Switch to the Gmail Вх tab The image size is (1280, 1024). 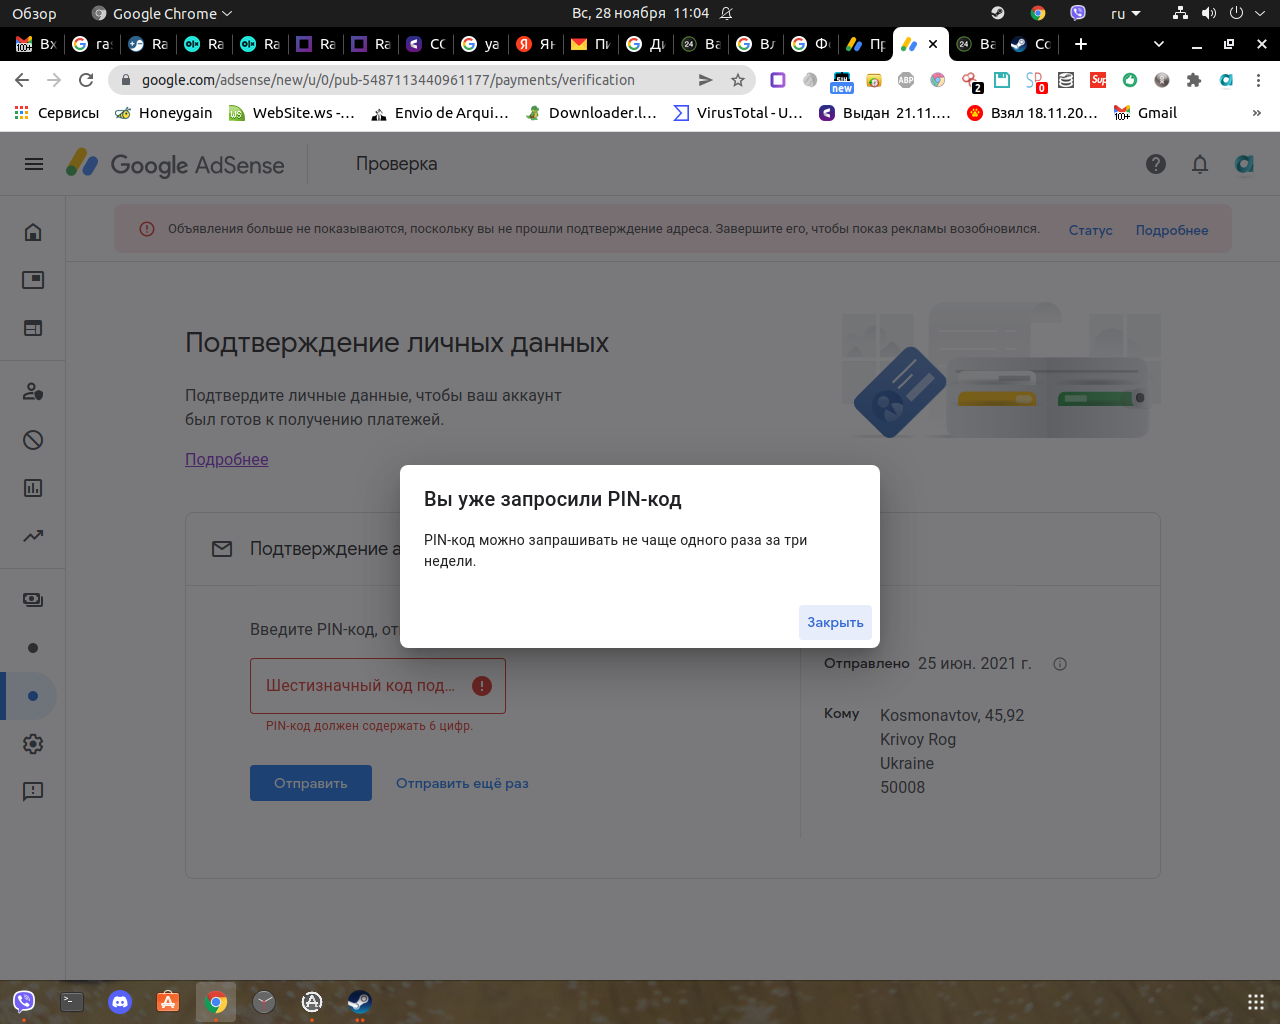pos(36,44)
